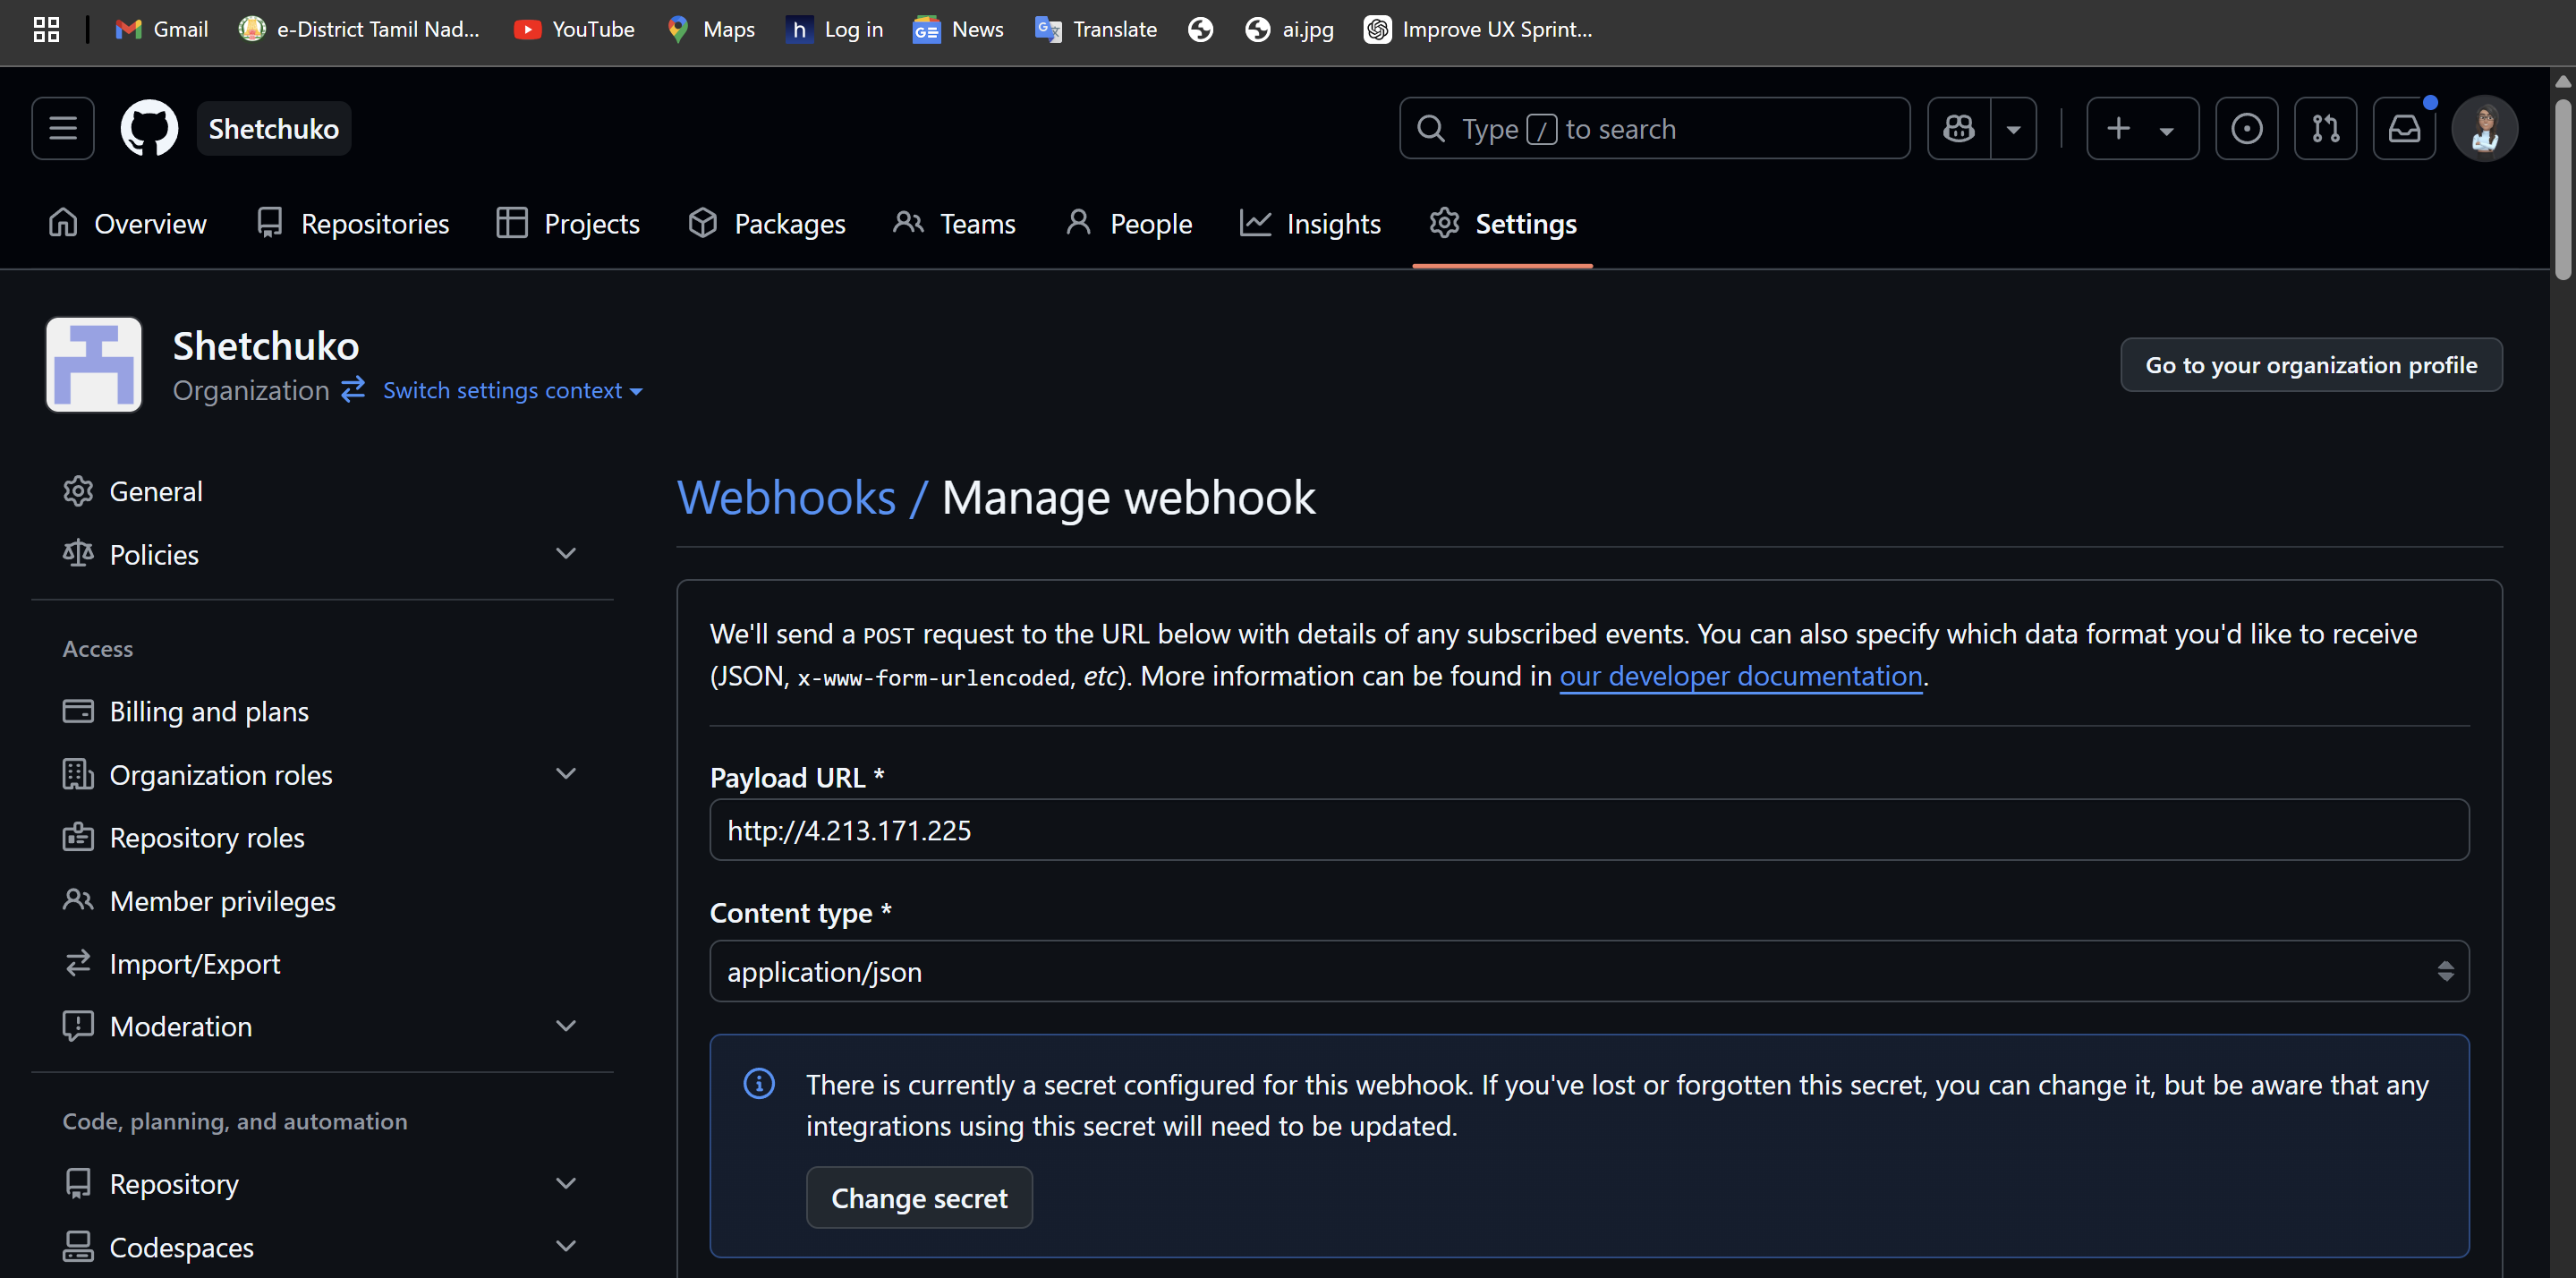Click the plus create new icon
Viewport: 2576px width, 1278px height.
tap(2118, 128)
